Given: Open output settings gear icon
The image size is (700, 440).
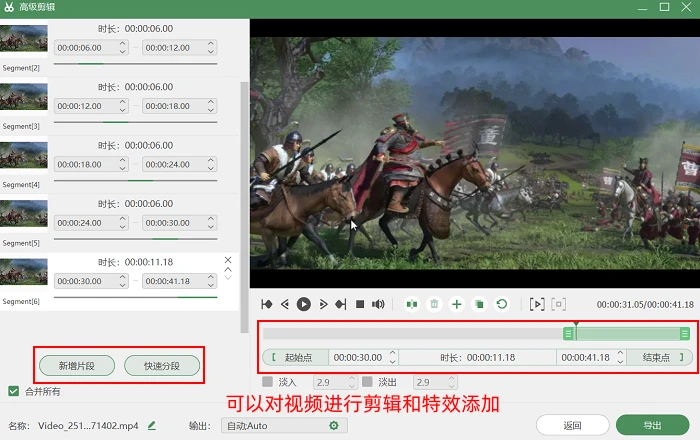Looking at the screenshot, I should click(x=333, y=426).
